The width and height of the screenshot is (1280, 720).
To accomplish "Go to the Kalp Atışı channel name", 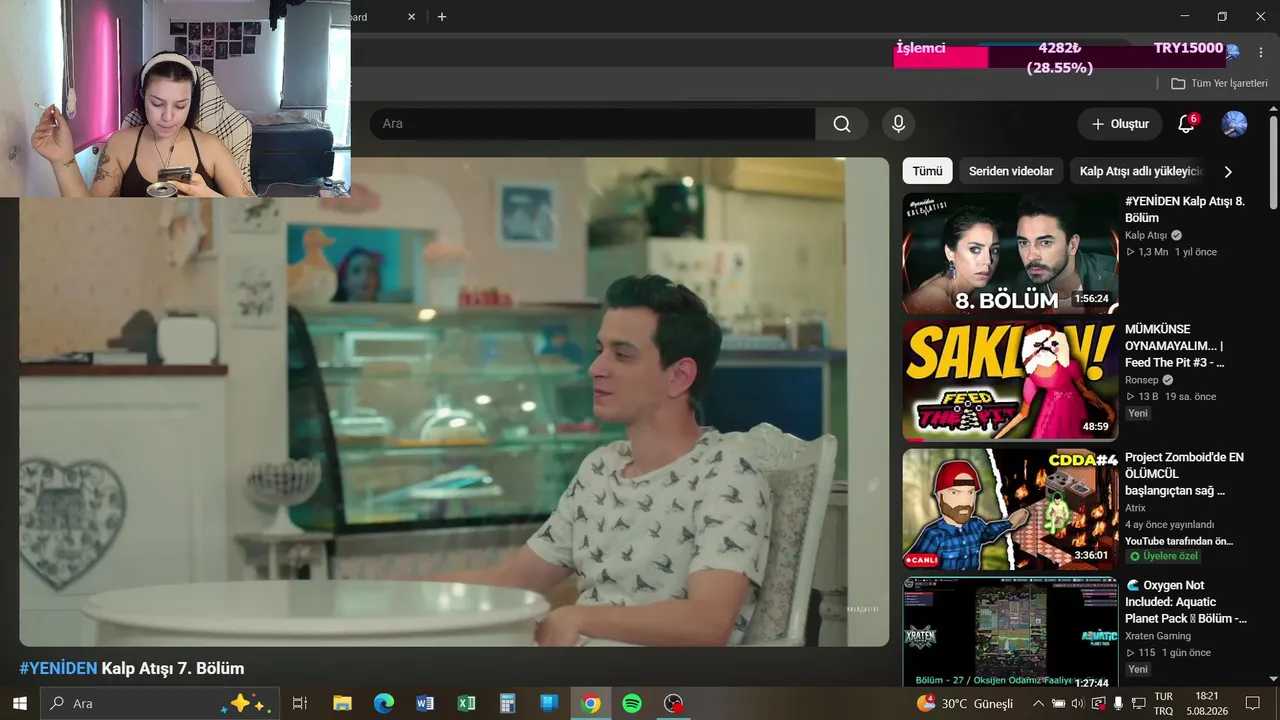I will point(1146,236).
